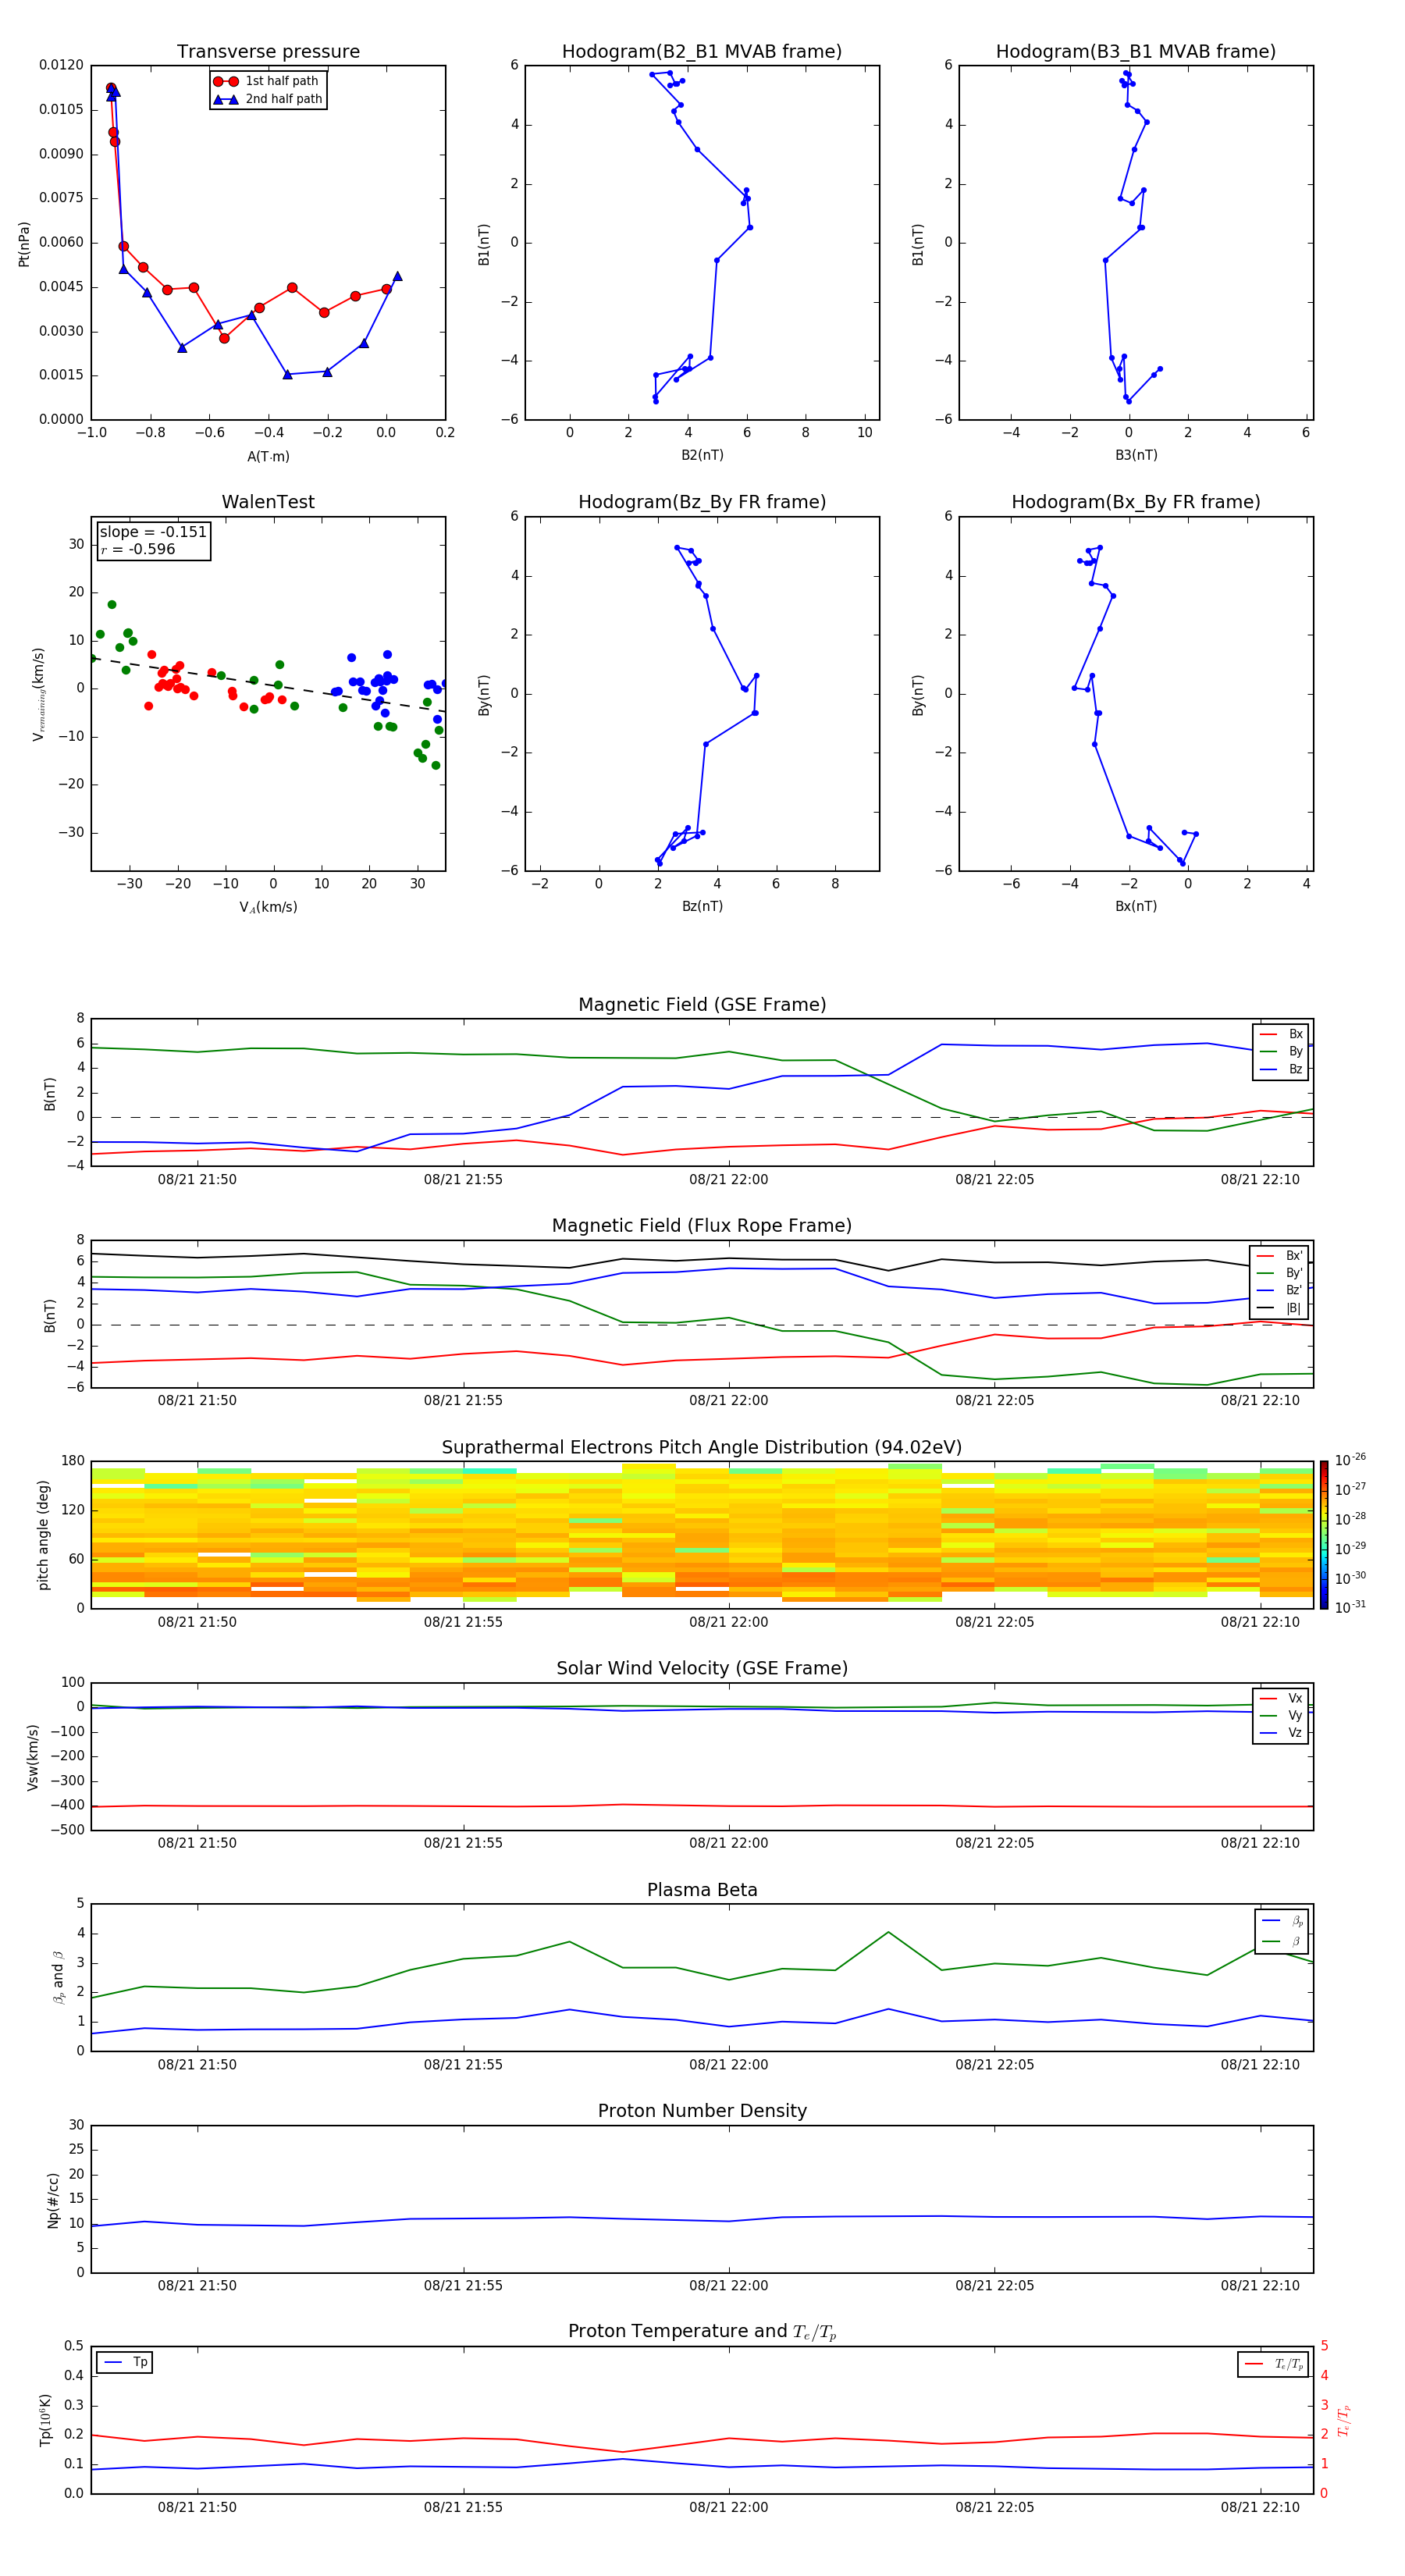Select the Bx entry in the GSE legend
Image resolution: width=1405 pixels, height=2576 pixels.
pyautogui.click(x=1281, y=1034)
